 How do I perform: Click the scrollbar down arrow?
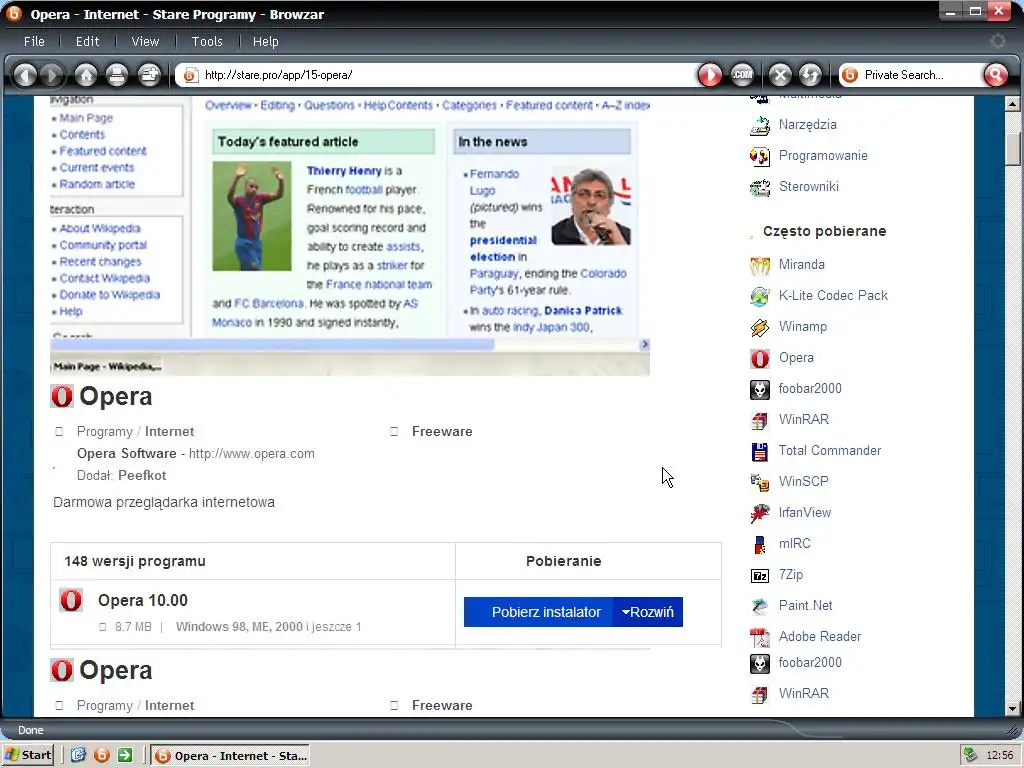pos(1012,709)
